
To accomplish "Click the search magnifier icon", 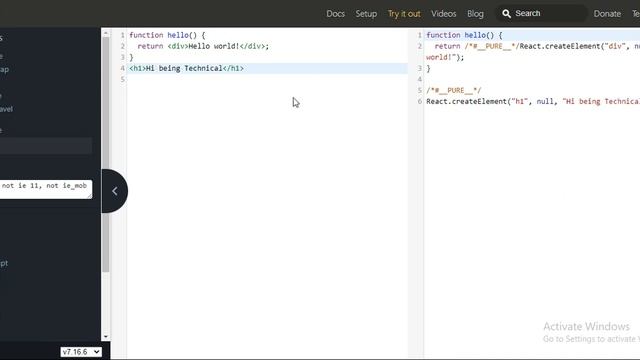I will point(506,14).
